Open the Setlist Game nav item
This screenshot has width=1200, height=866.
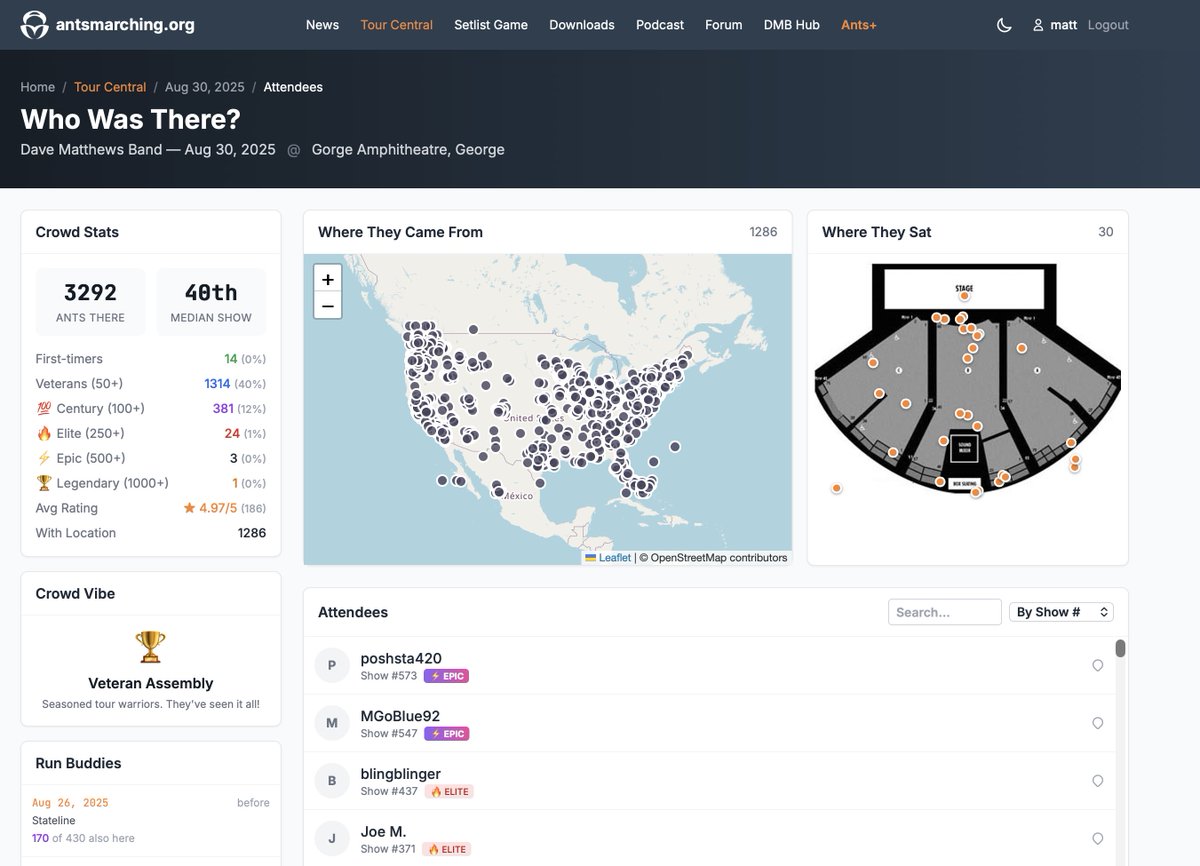point(491,25)
